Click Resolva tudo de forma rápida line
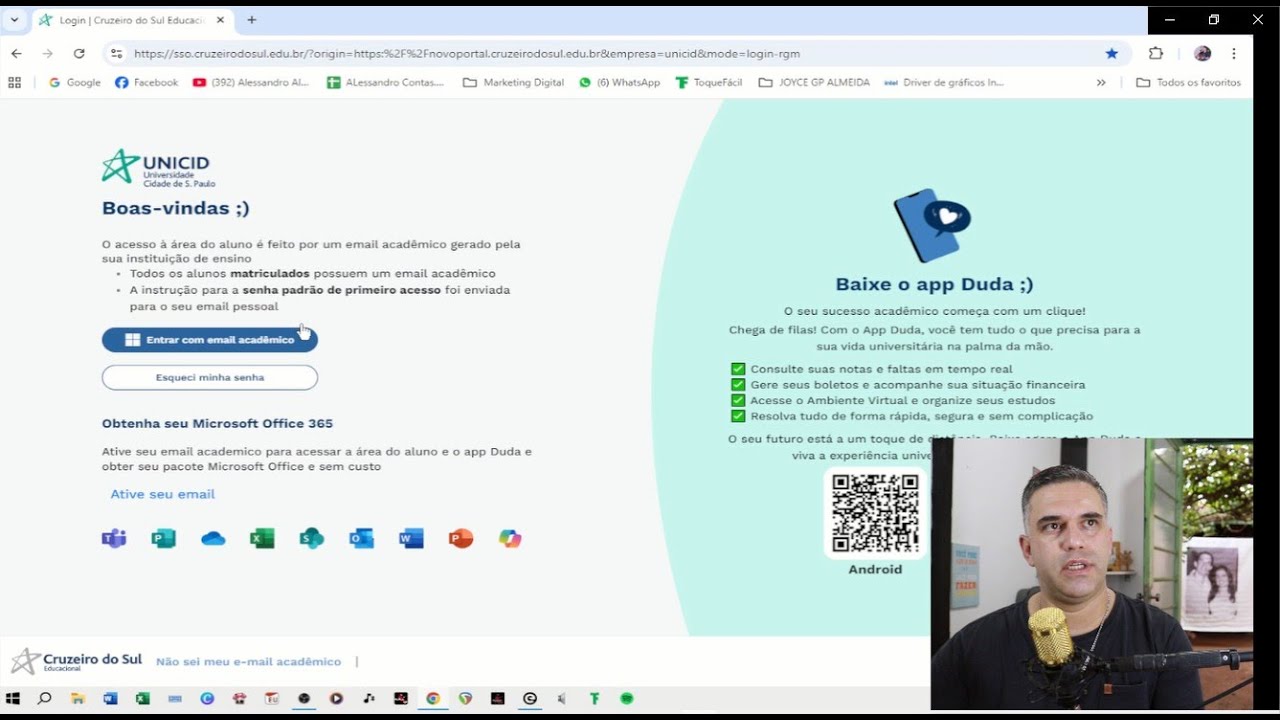This screenshot has height=720, width=1280. 912,416
